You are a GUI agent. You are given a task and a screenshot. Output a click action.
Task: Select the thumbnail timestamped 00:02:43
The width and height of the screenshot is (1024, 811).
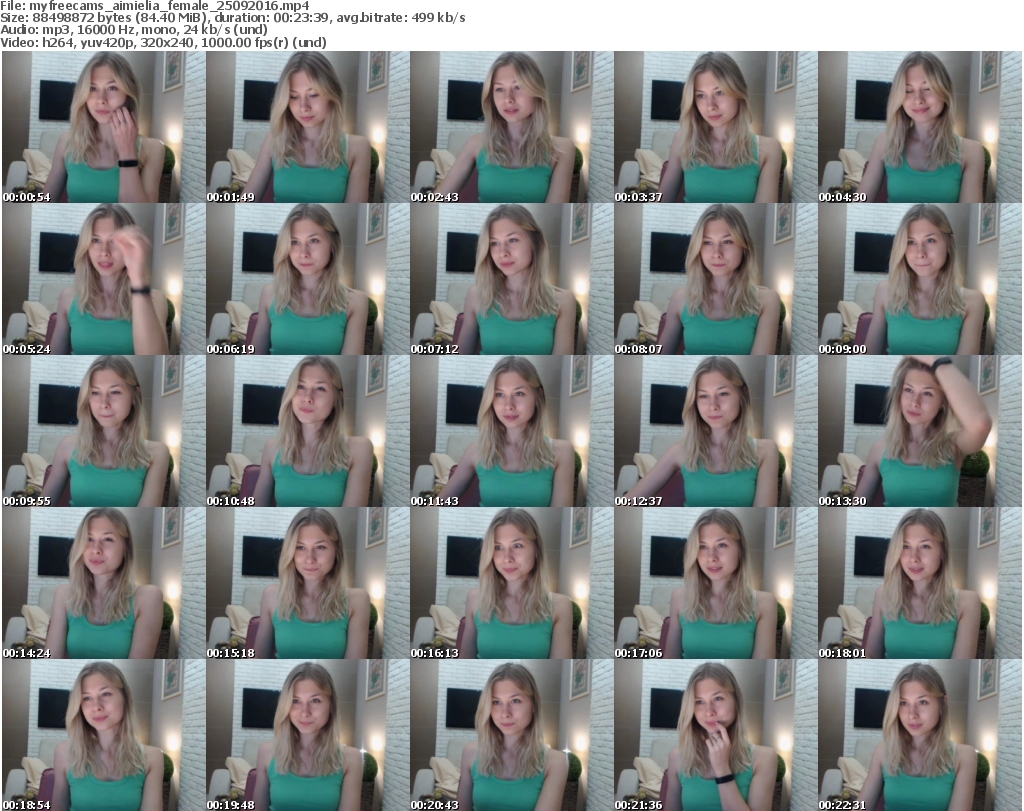point(512,127)
